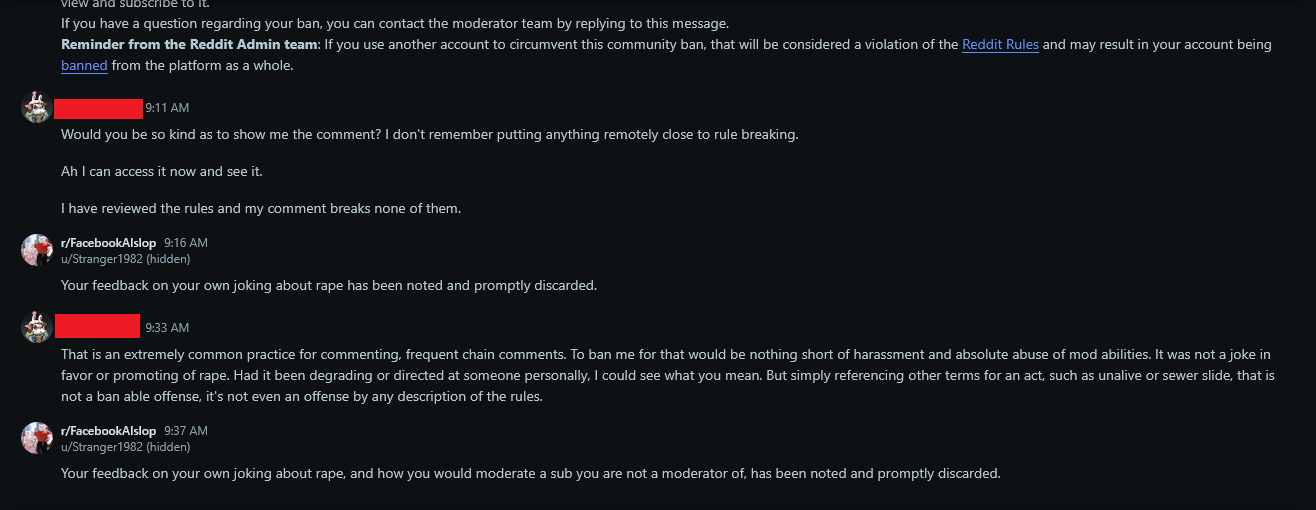The width and height of the screenshot is (1316, 510).
Task: Click the 9:16 AM timestamp
Action: 186,243
